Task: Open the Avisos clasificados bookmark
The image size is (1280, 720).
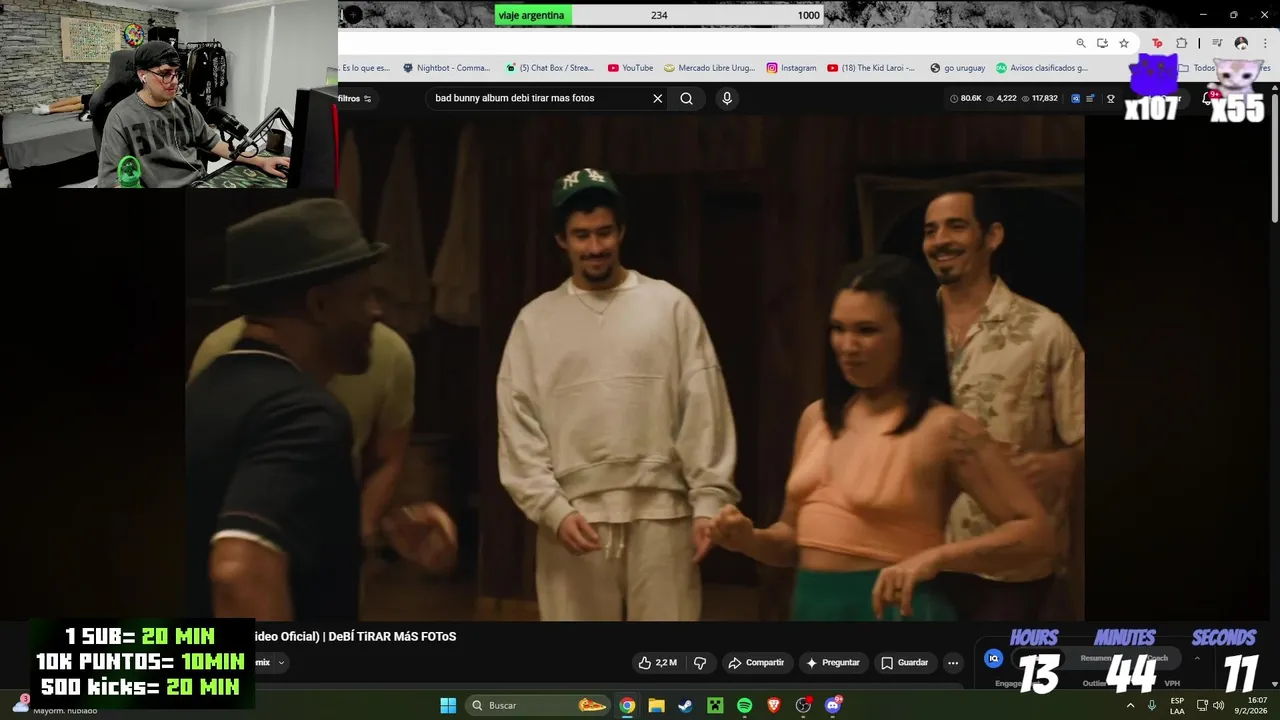Action: [1041, 68]
